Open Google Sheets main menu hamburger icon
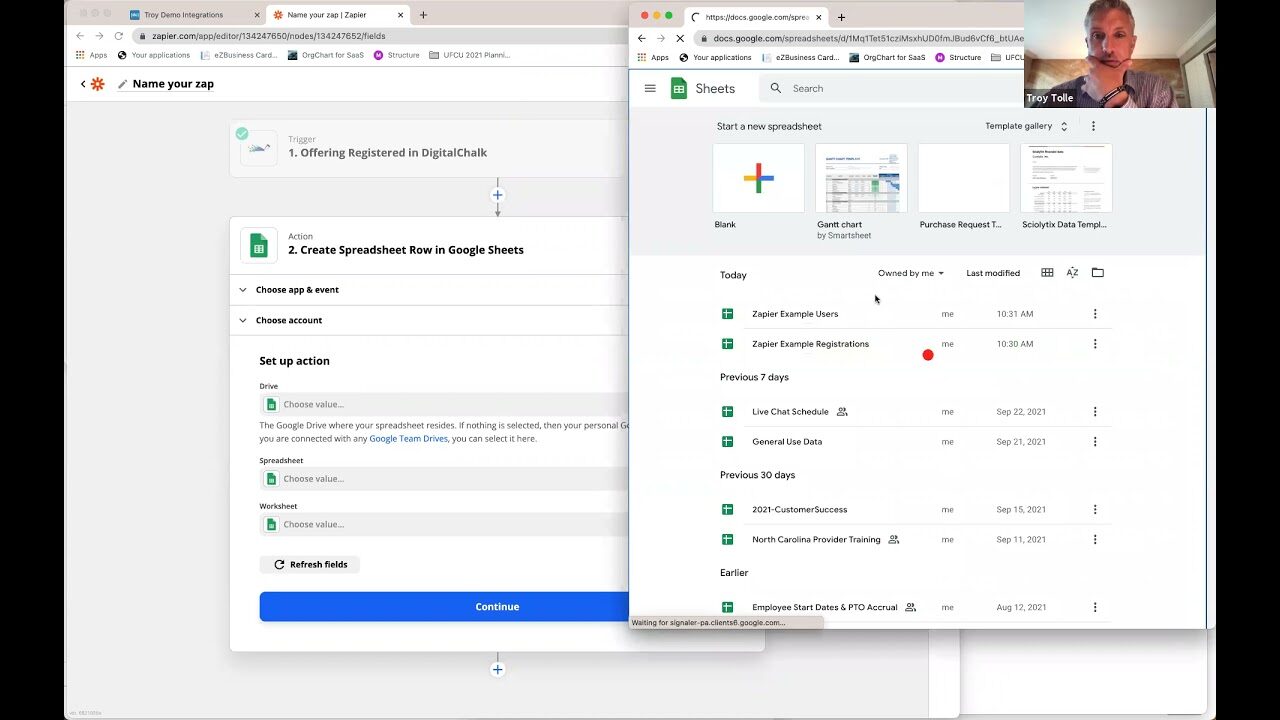 coord(650,88)
